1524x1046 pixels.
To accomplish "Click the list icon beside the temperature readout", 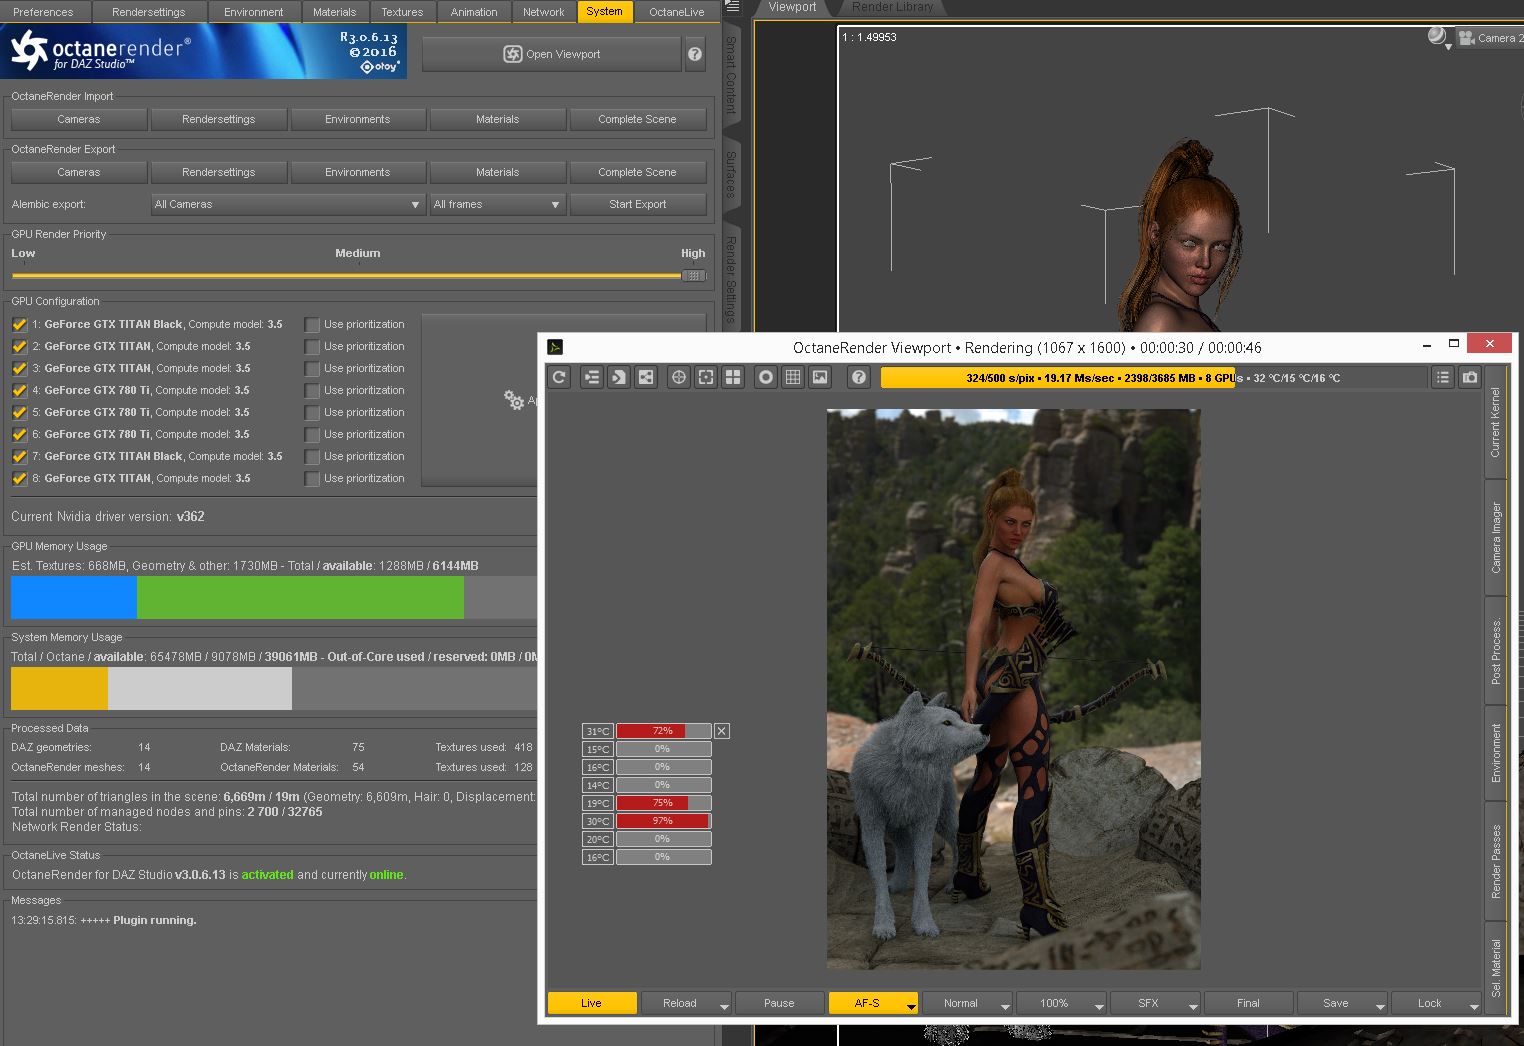I will click(x=1442, y=377).
